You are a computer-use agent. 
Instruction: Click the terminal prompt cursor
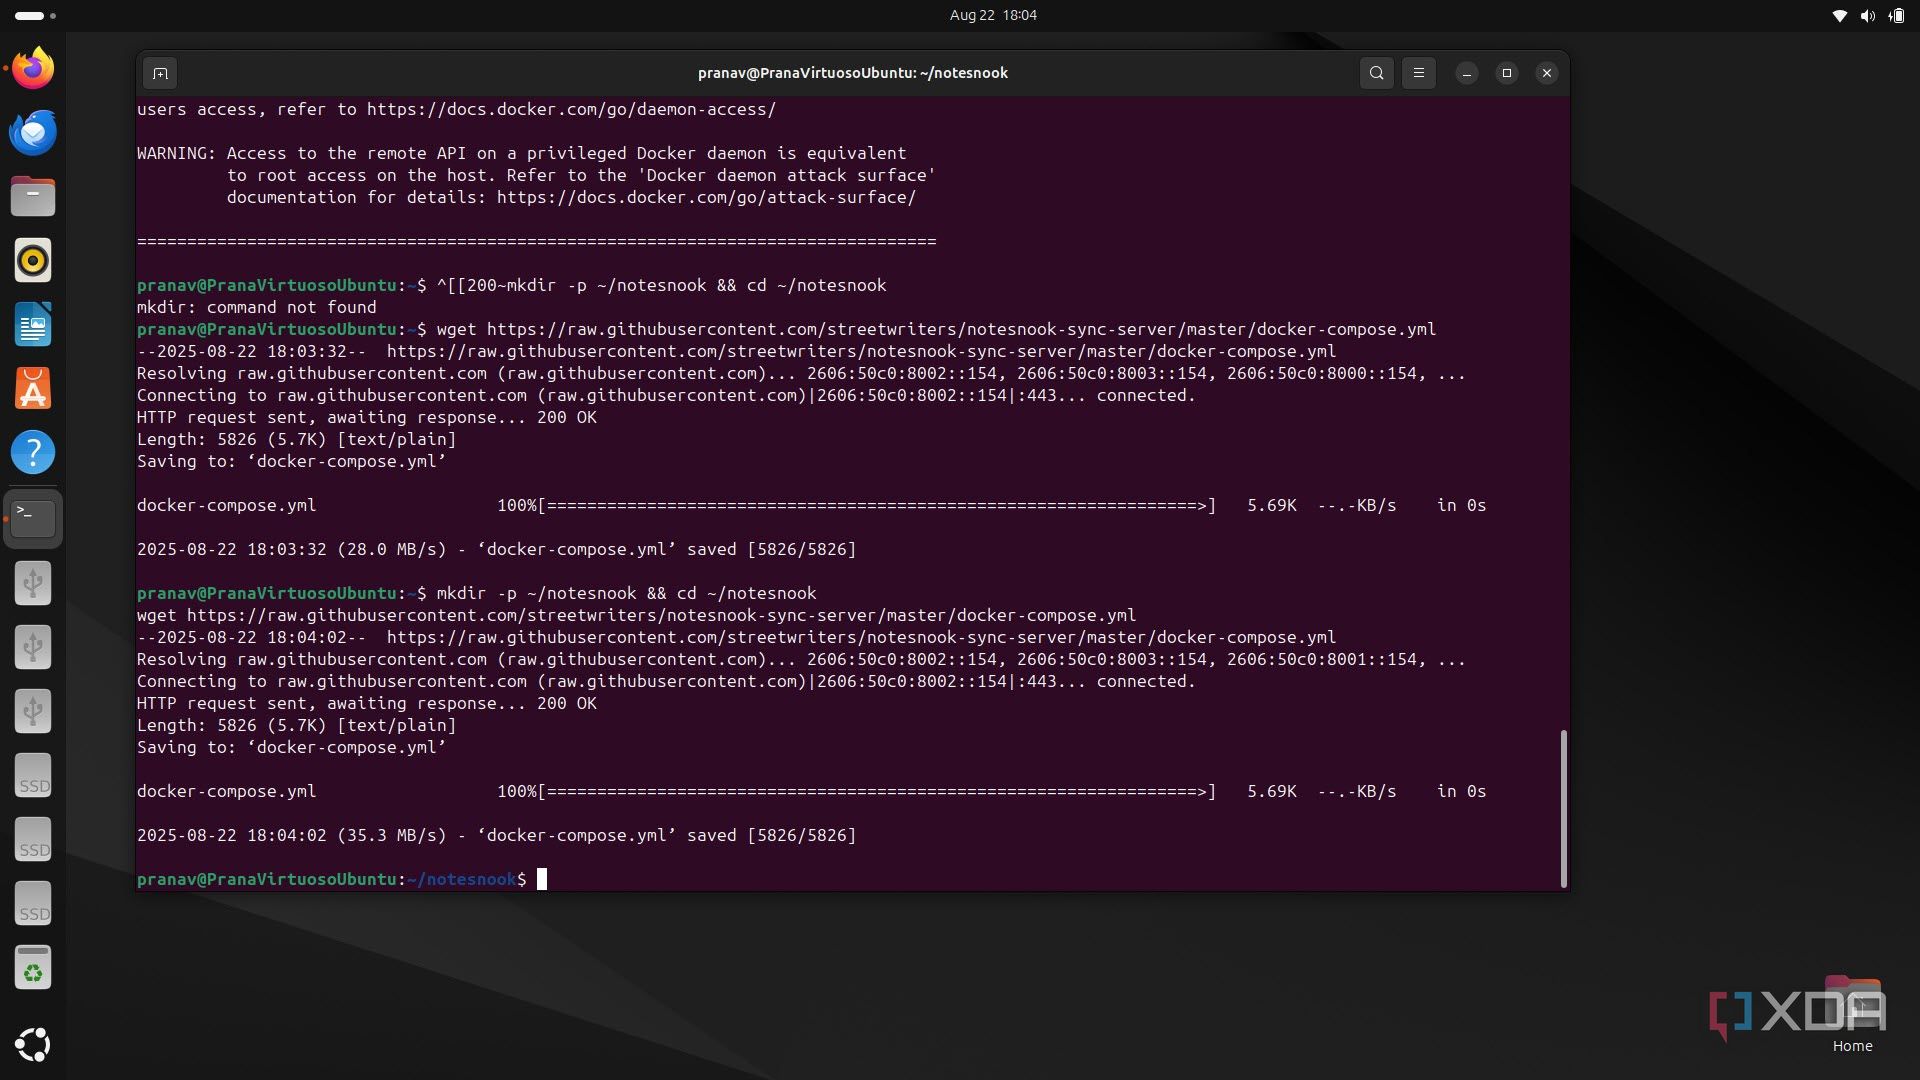pos(542,879)
